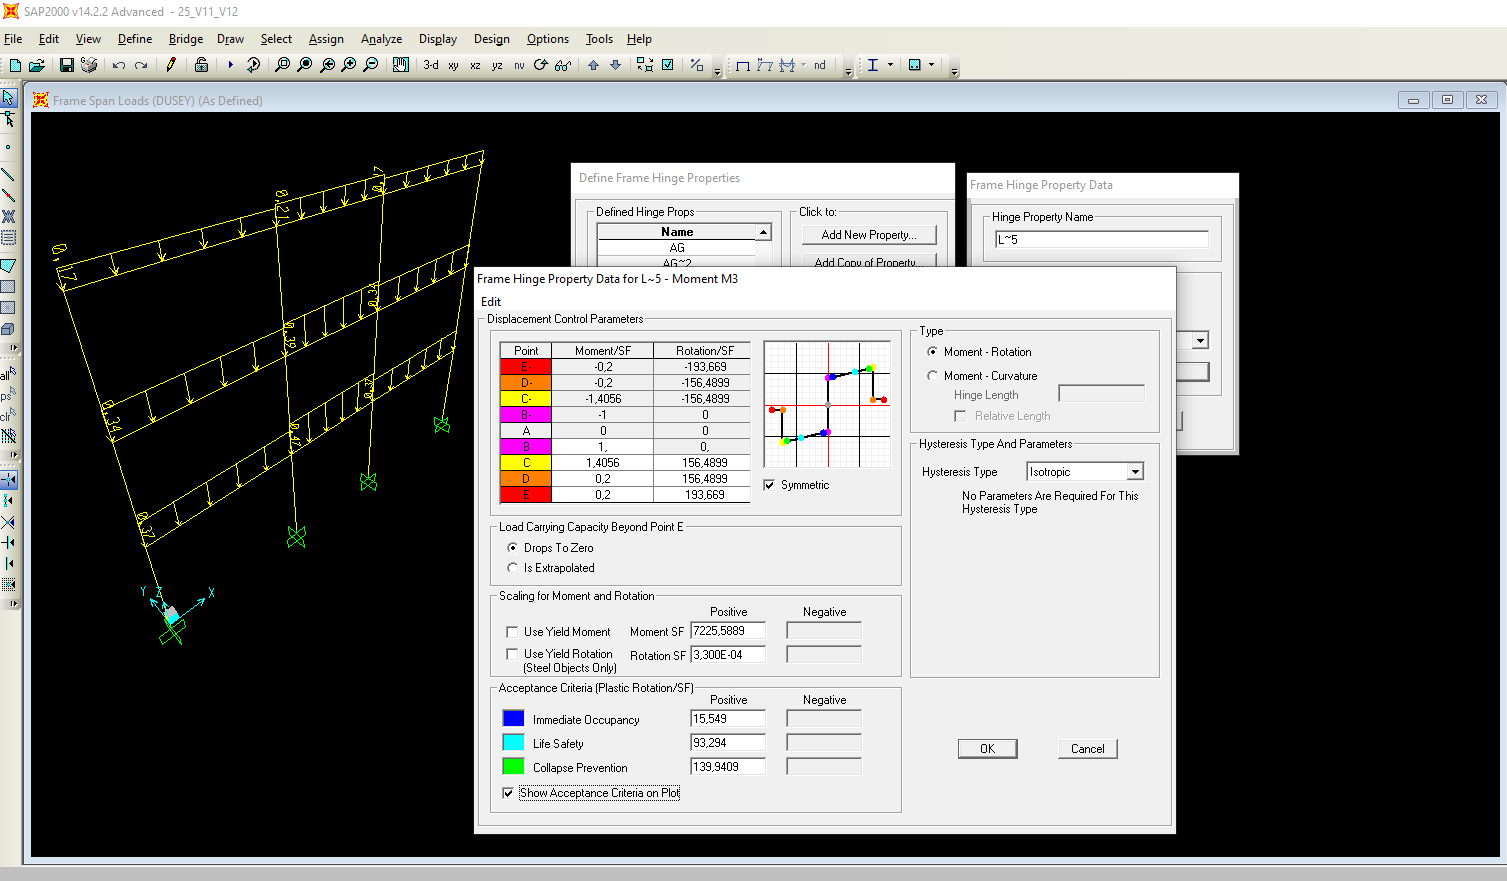Switch to the xy plane view
Screen dimensions: 1507x881
click(x=453, y=65)
